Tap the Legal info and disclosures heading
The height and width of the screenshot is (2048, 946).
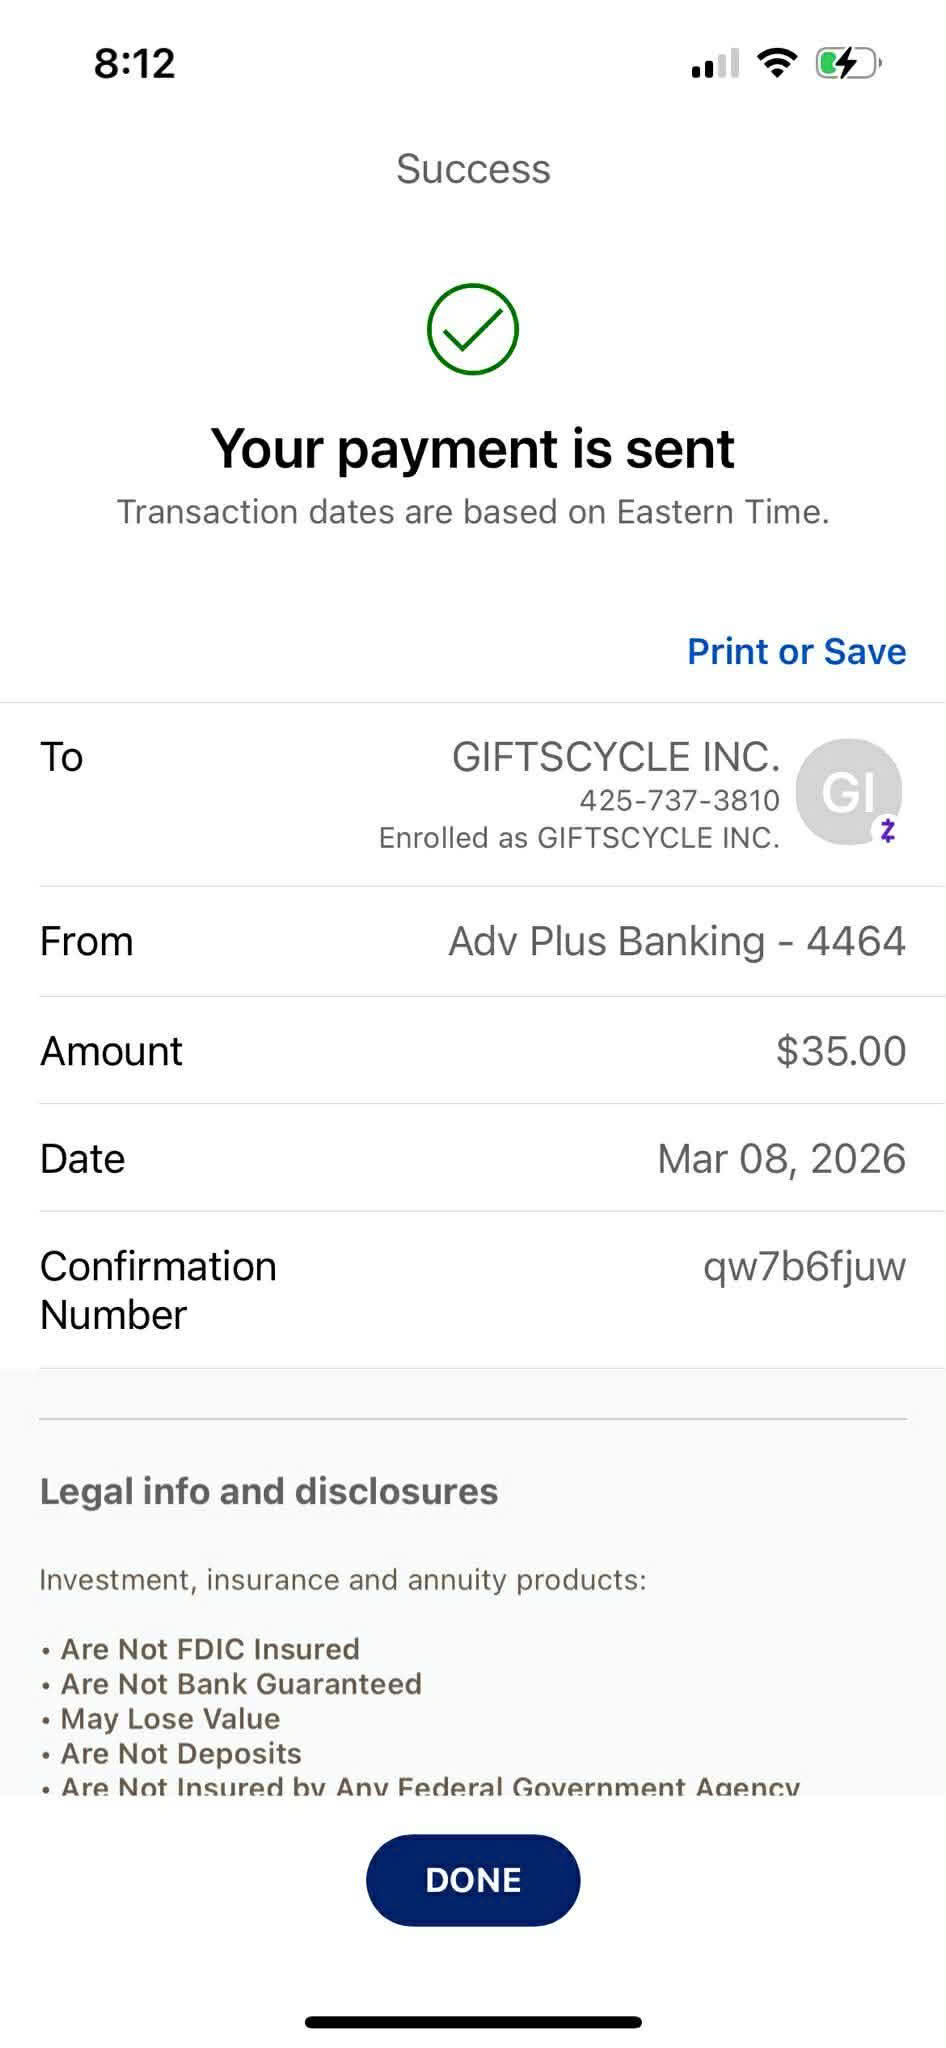[x=268, y=1491]
